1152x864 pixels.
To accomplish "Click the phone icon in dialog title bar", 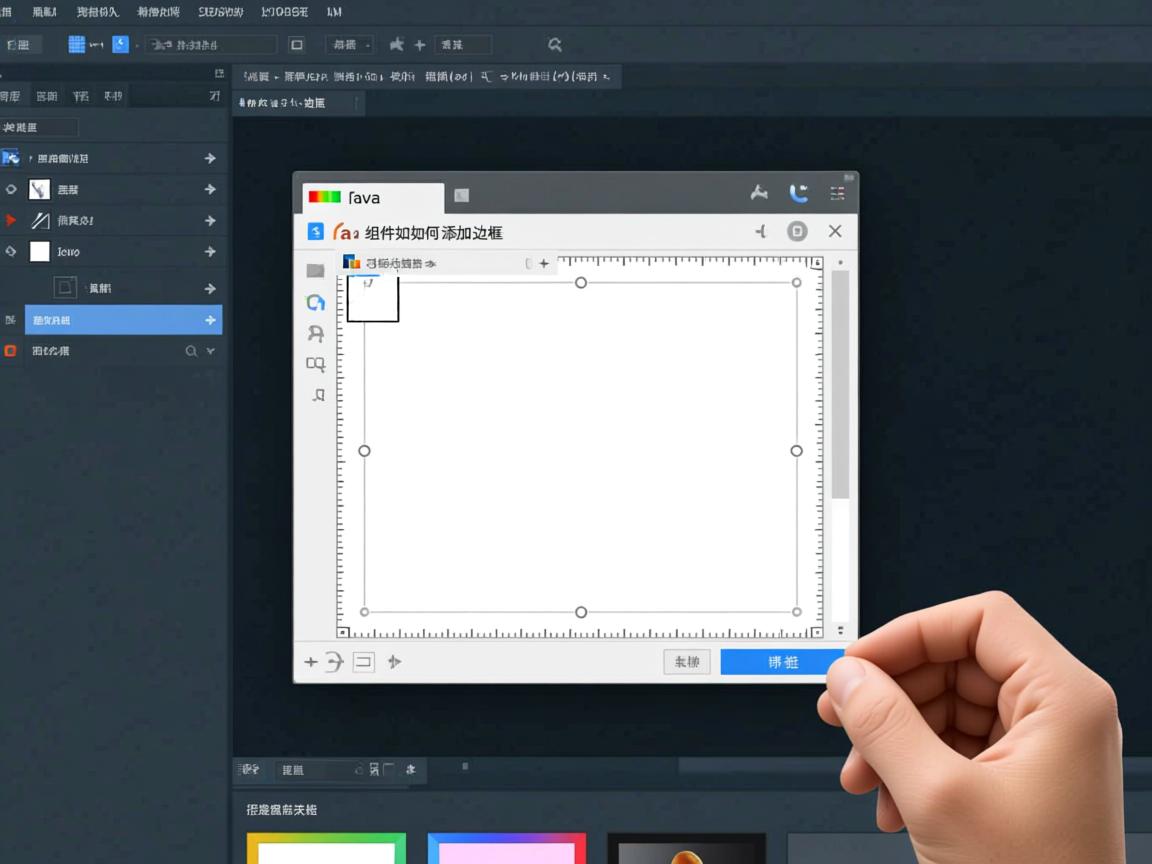I will [x=798, y=193].
